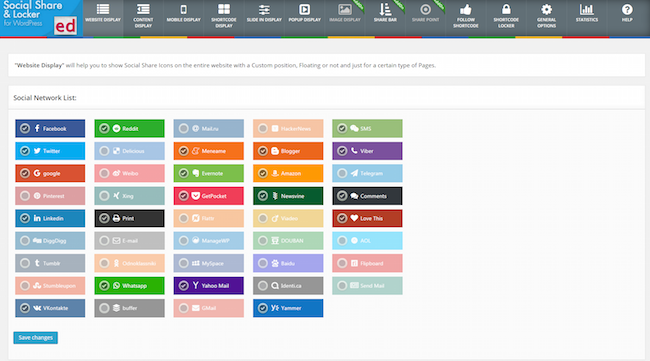Enable the AOL network checkbox

pos(342,240)
